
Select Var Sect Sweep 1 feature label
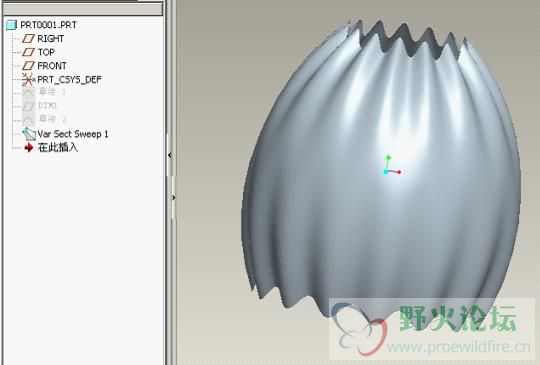[73, 134]
